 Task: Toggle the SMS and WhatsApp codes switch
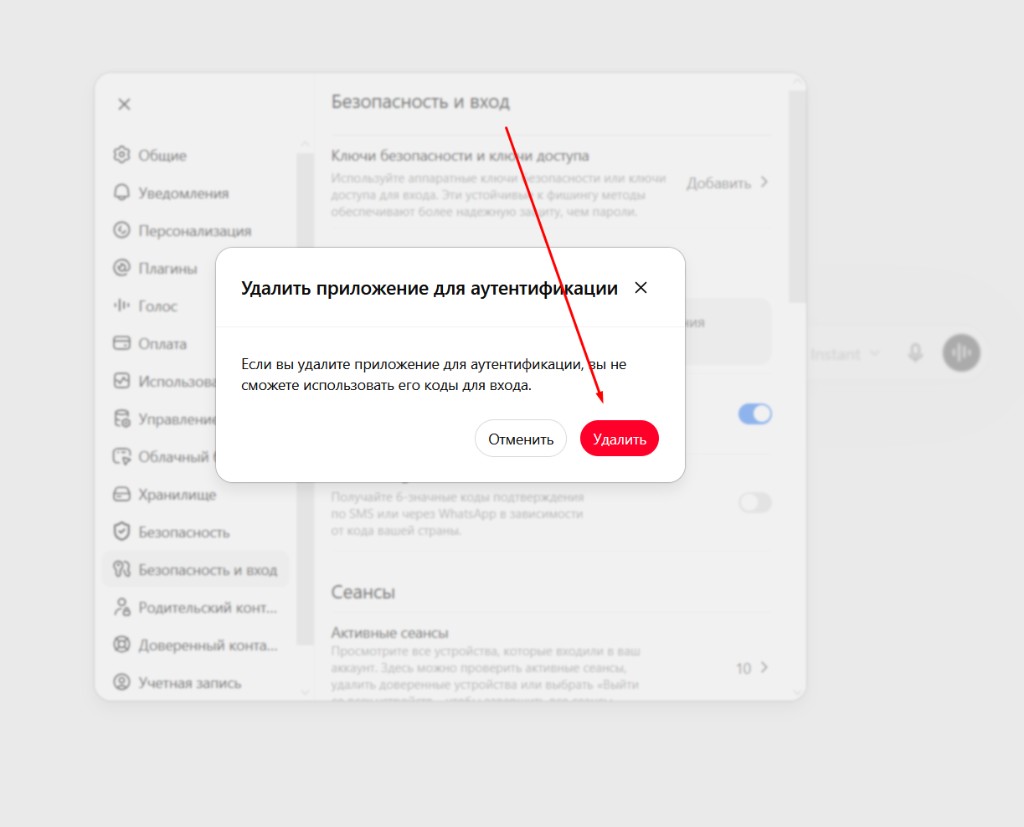pos(755,502)
